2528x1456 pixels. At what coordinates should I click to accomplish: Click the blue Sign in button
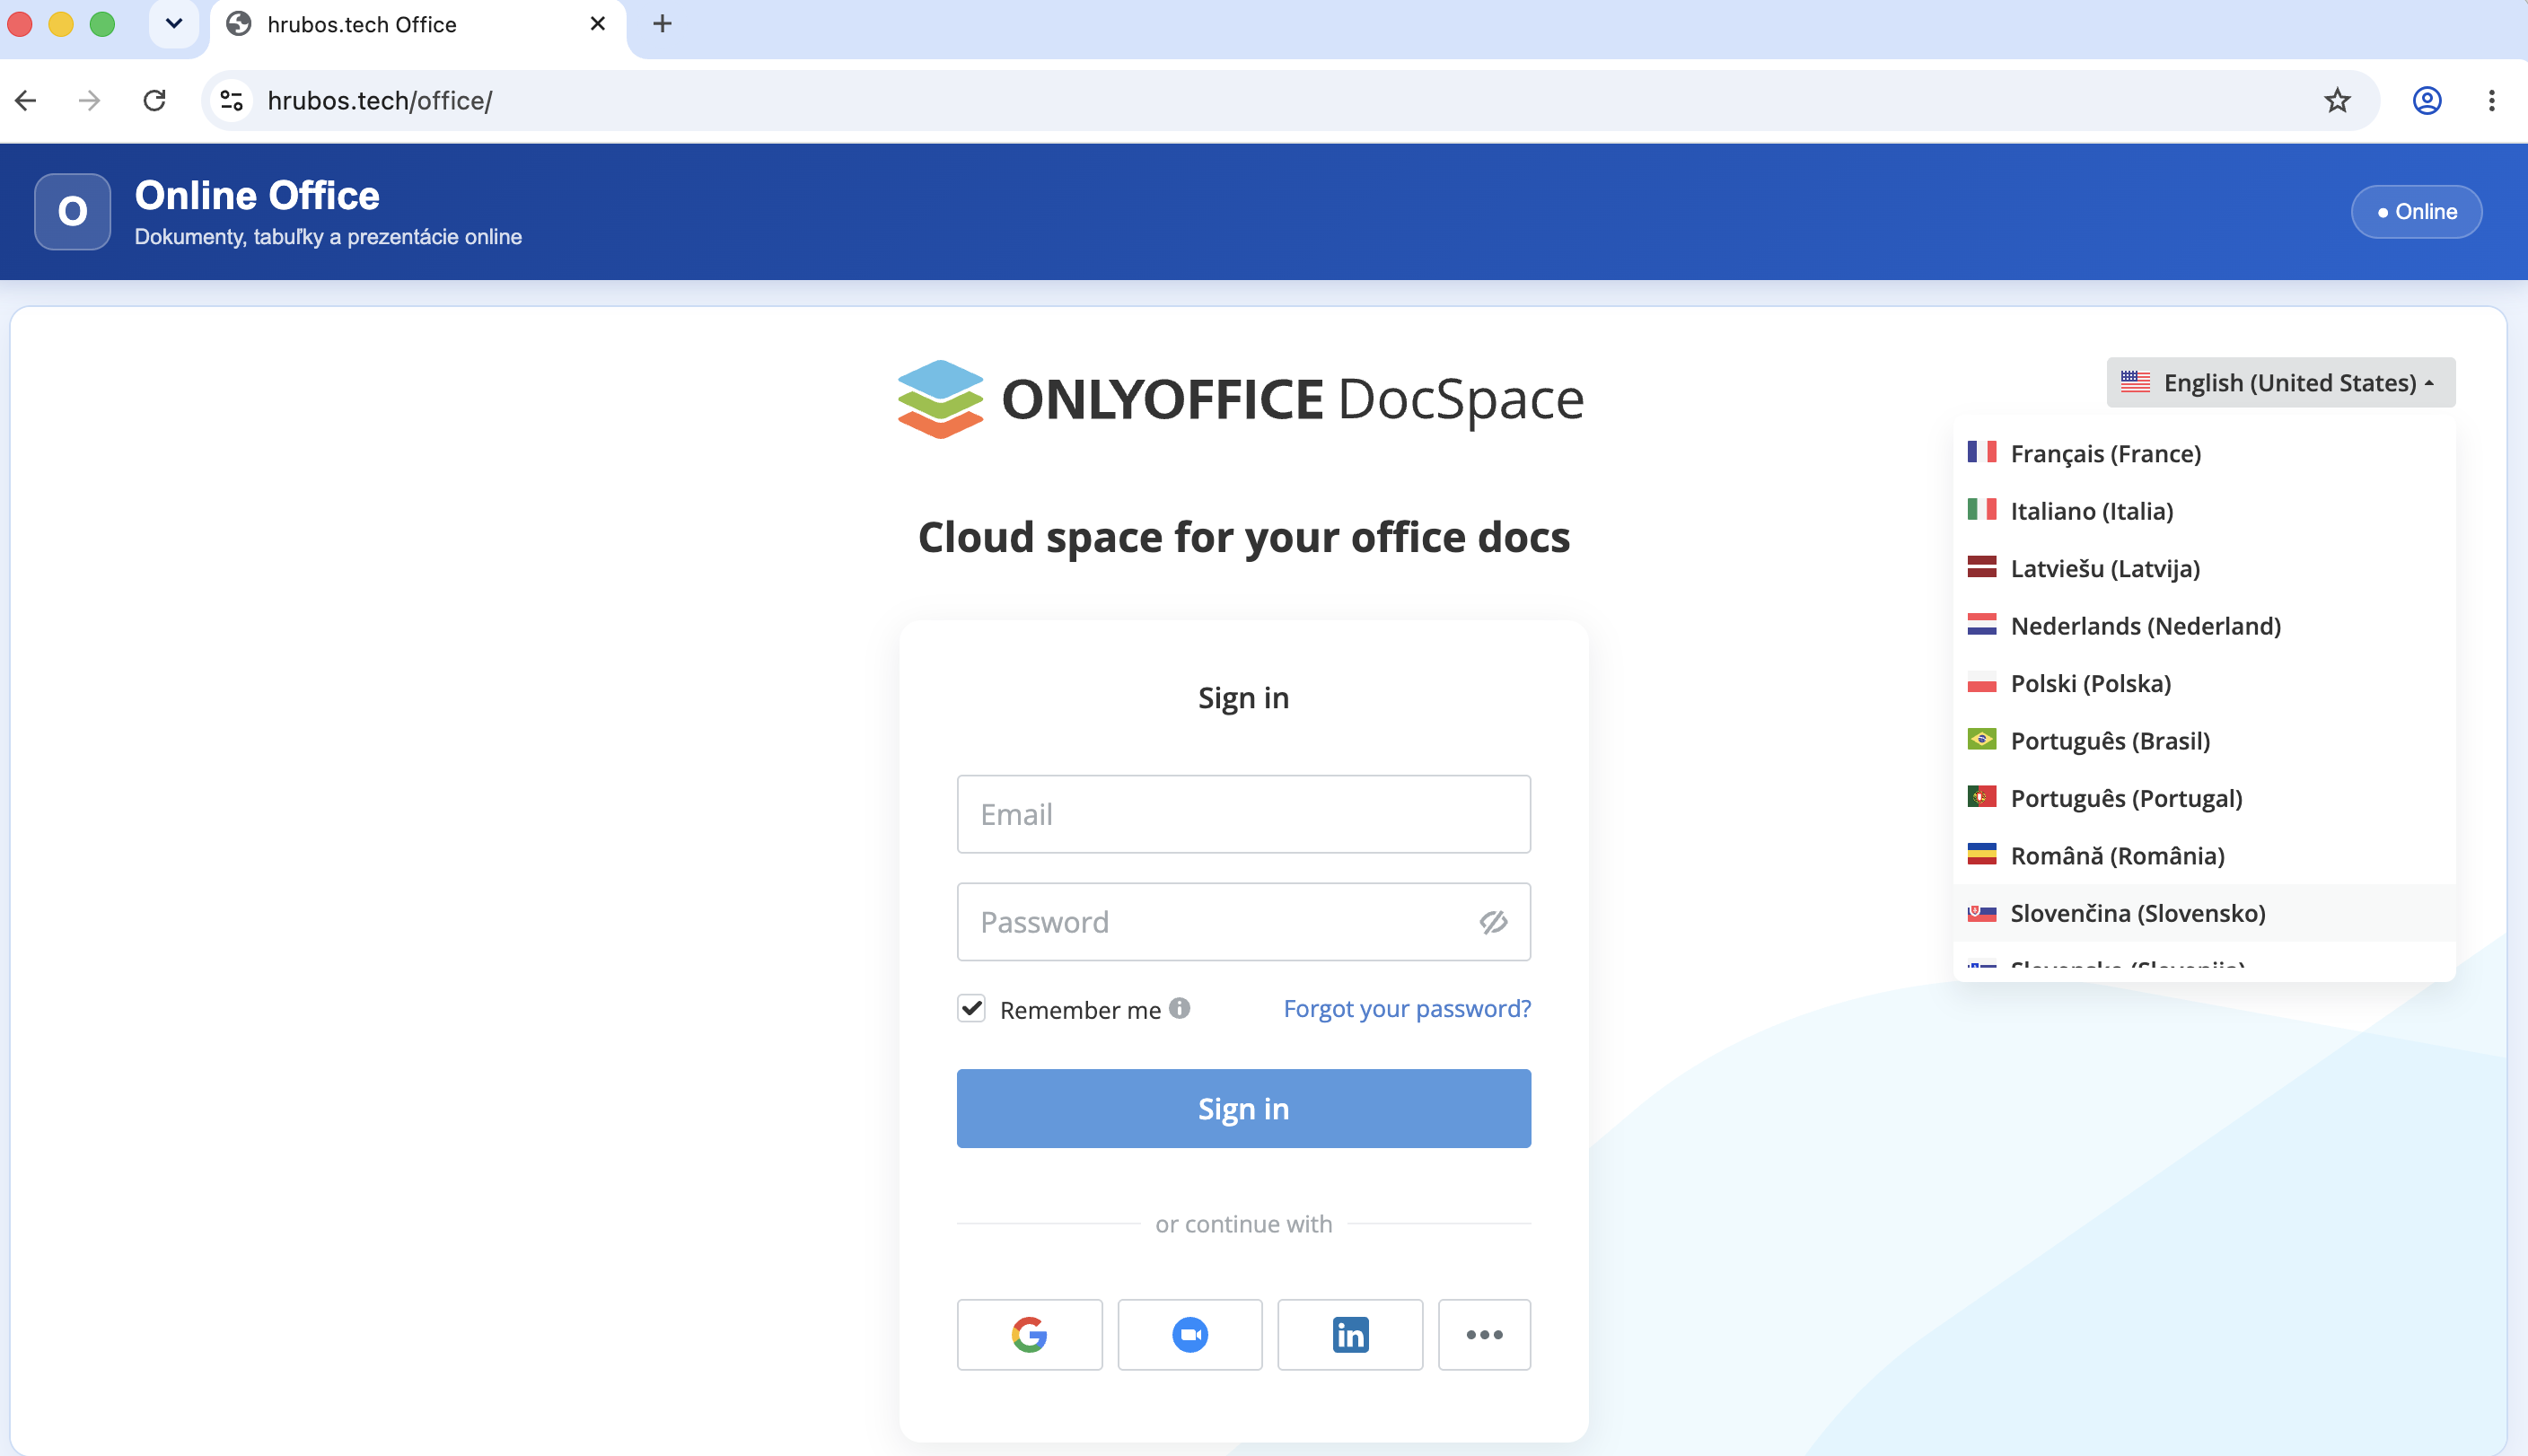(x=1243, y=1108)
